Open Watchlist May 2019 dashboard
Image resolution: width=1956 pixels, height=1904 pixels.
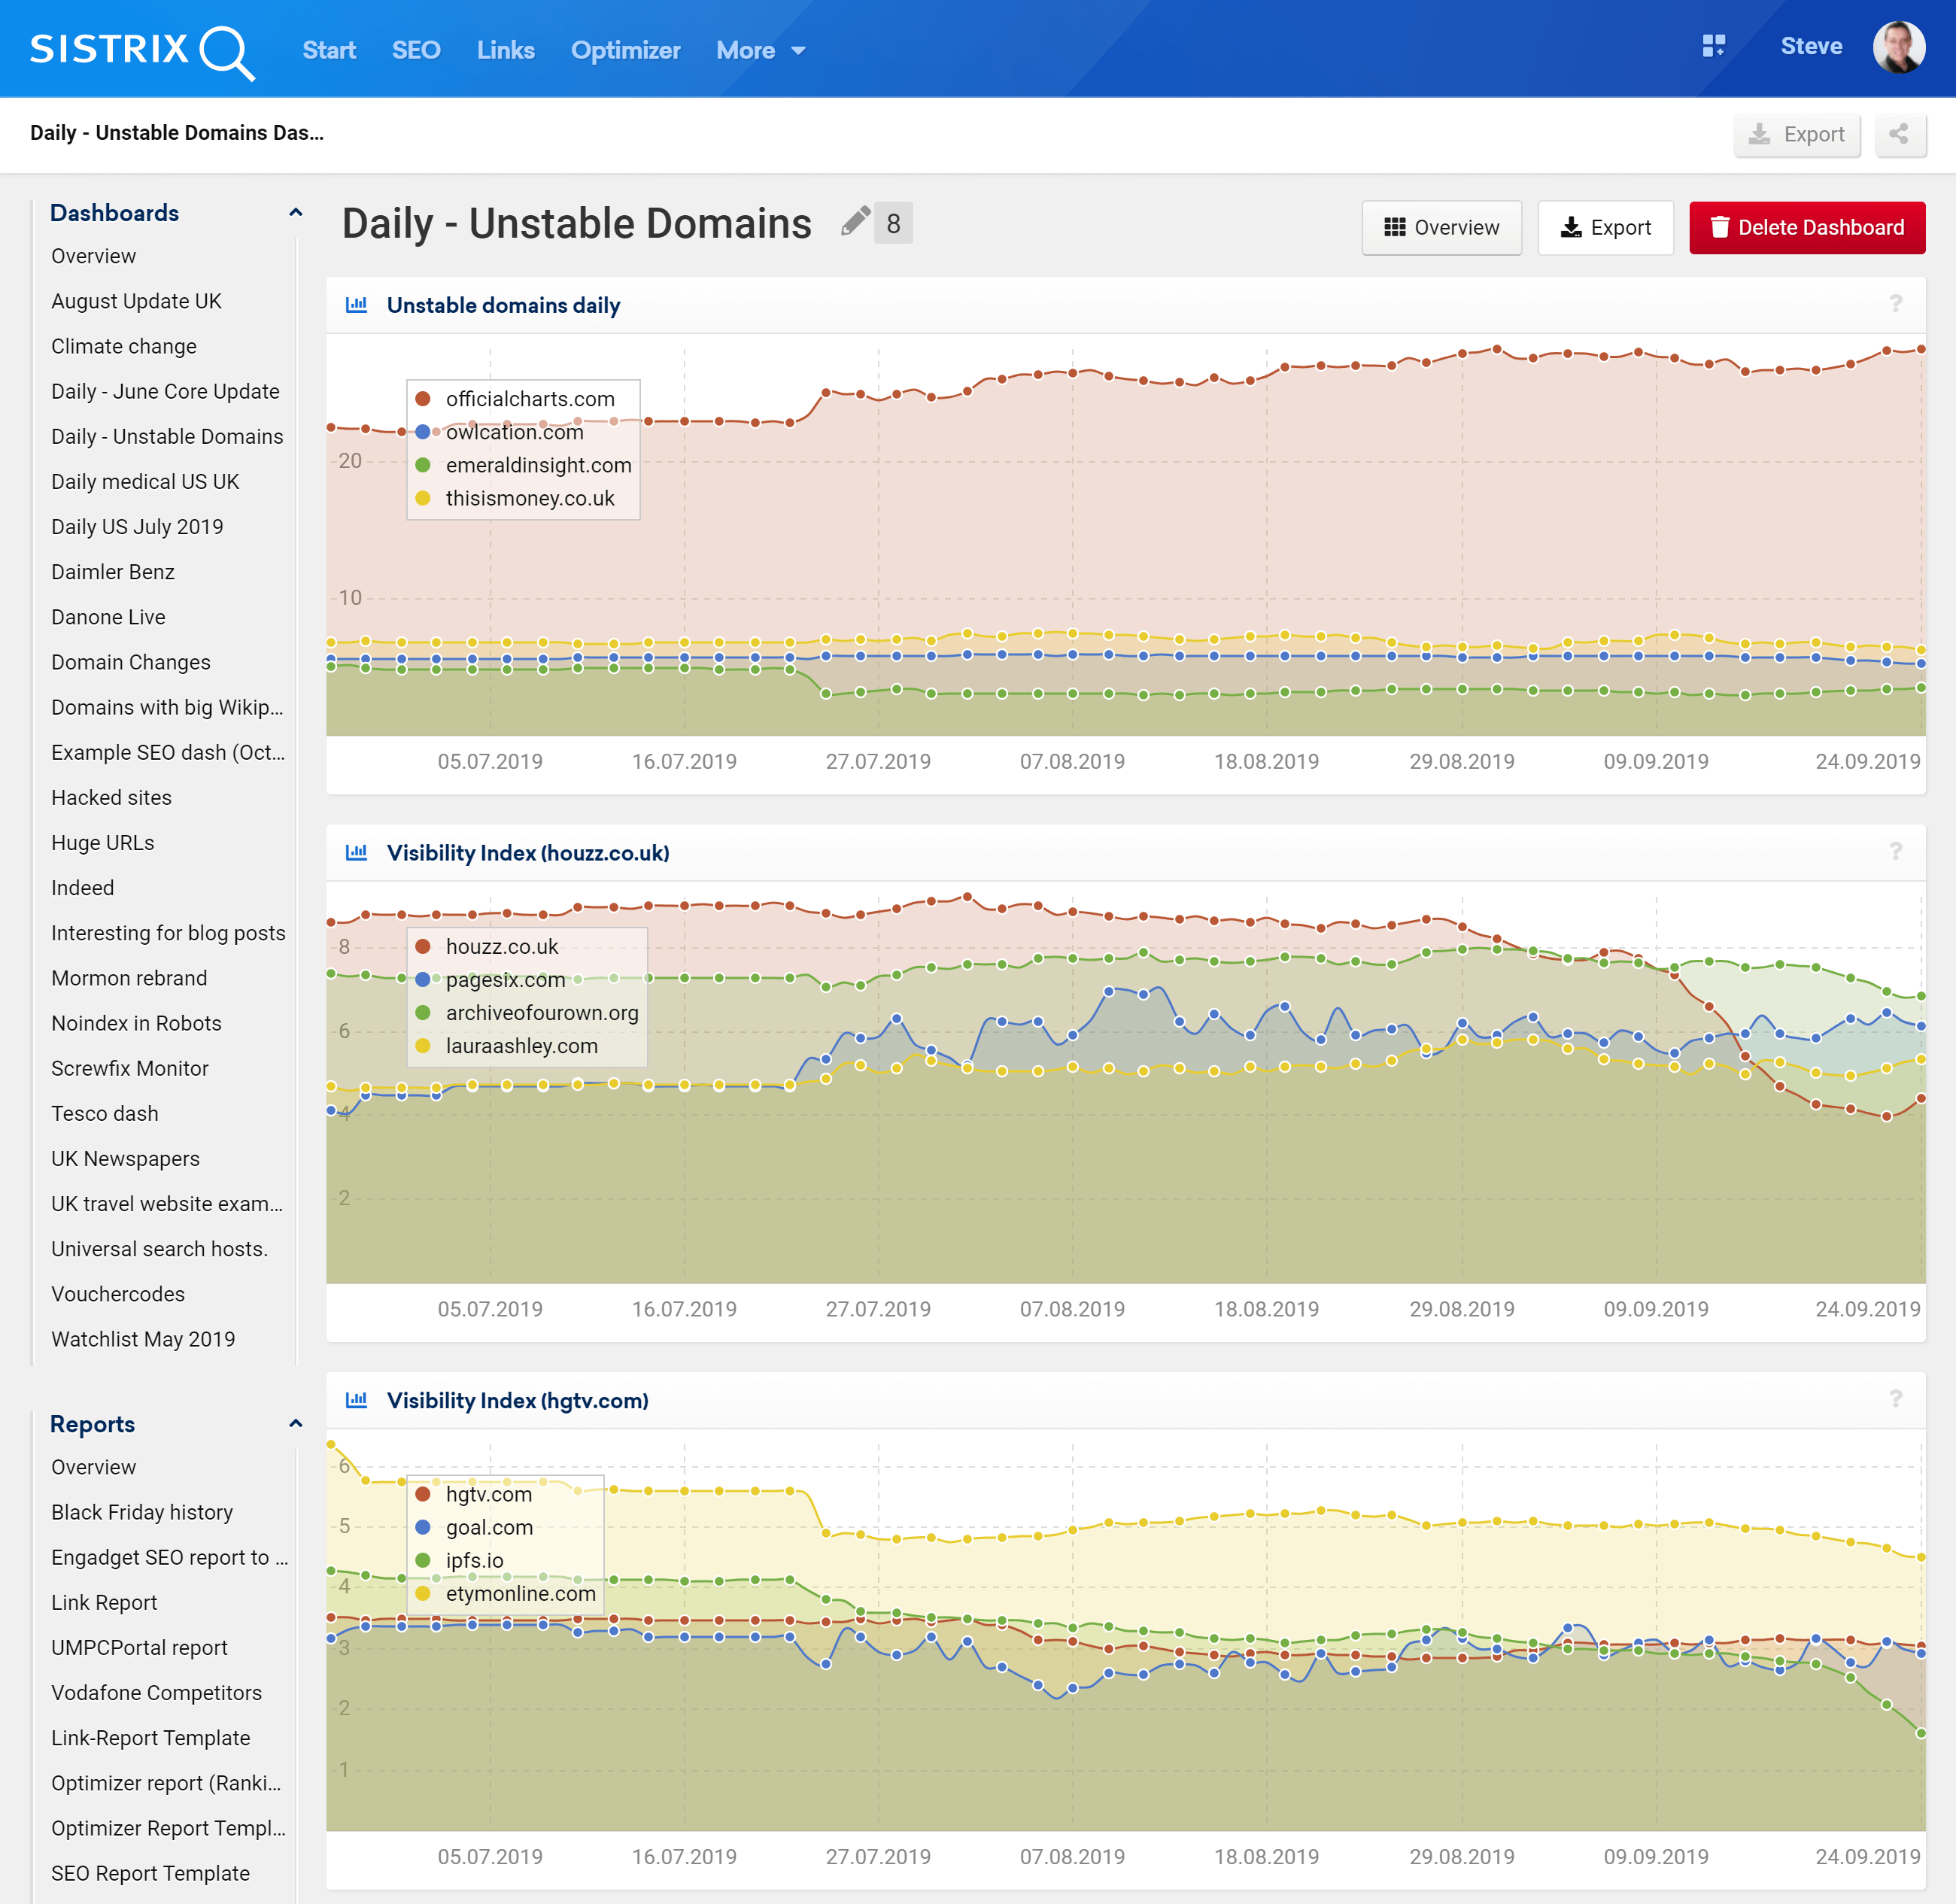click(143, 1339)
